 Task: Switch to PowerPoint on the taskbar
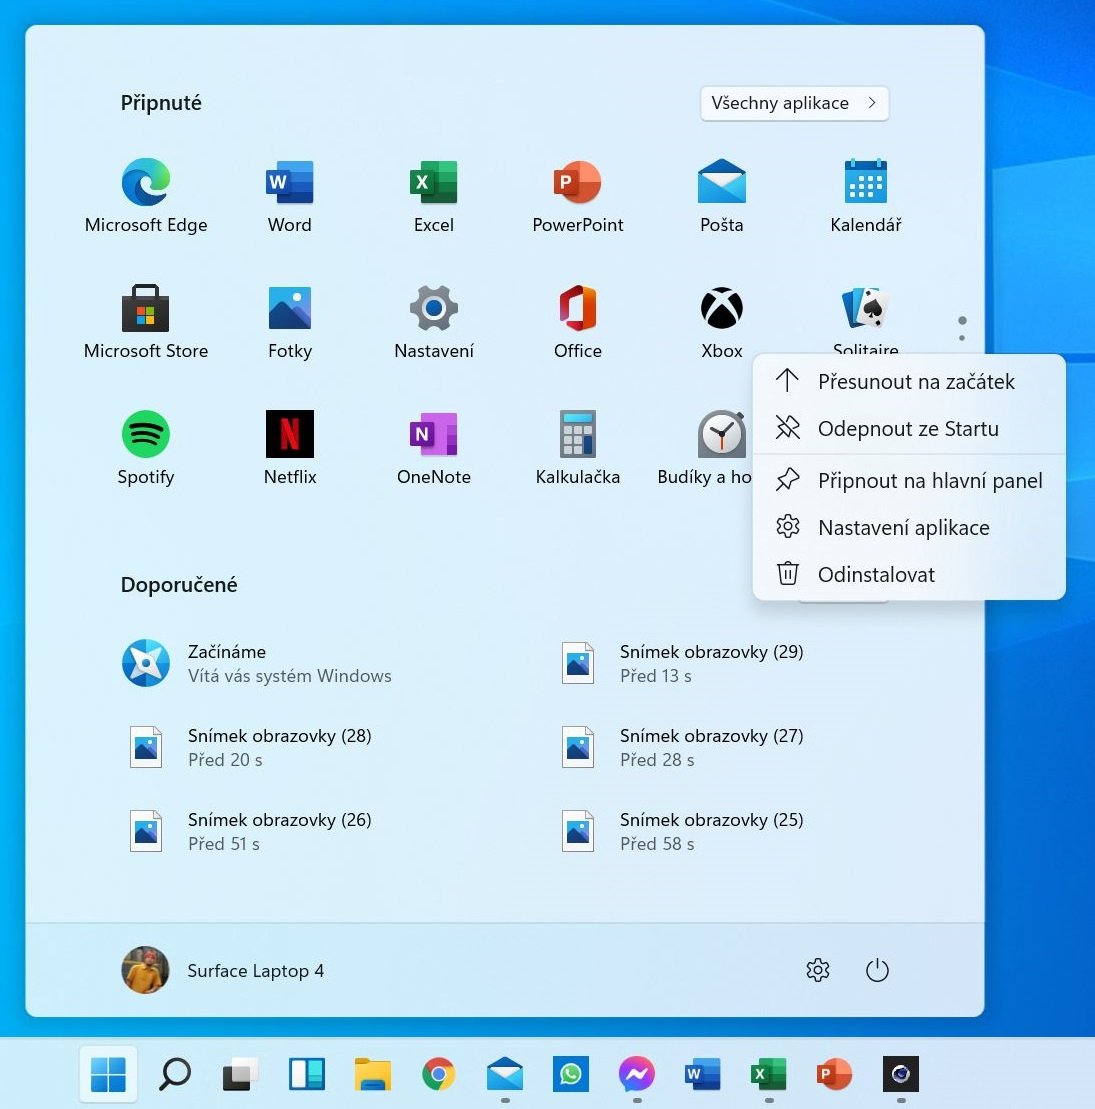point(835,1074)
